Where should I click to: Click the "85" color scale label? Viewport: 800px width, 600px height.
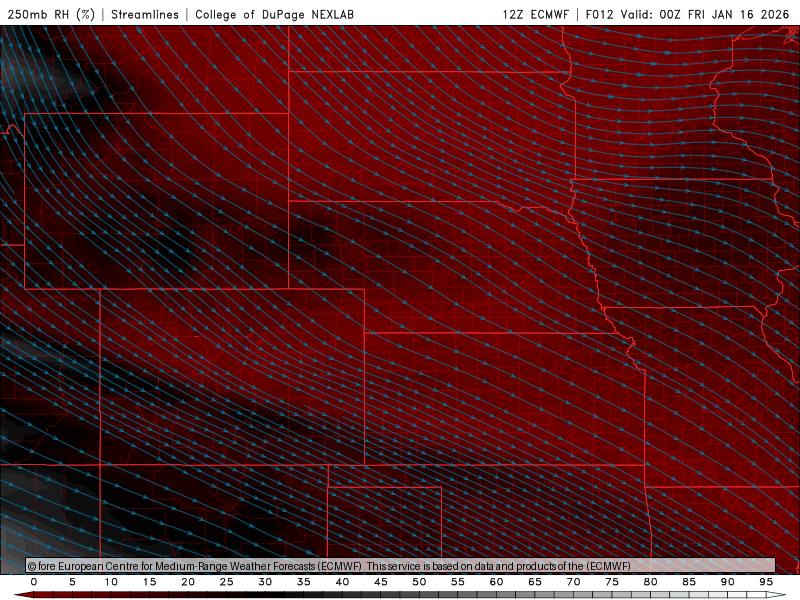tap(689, 582)
